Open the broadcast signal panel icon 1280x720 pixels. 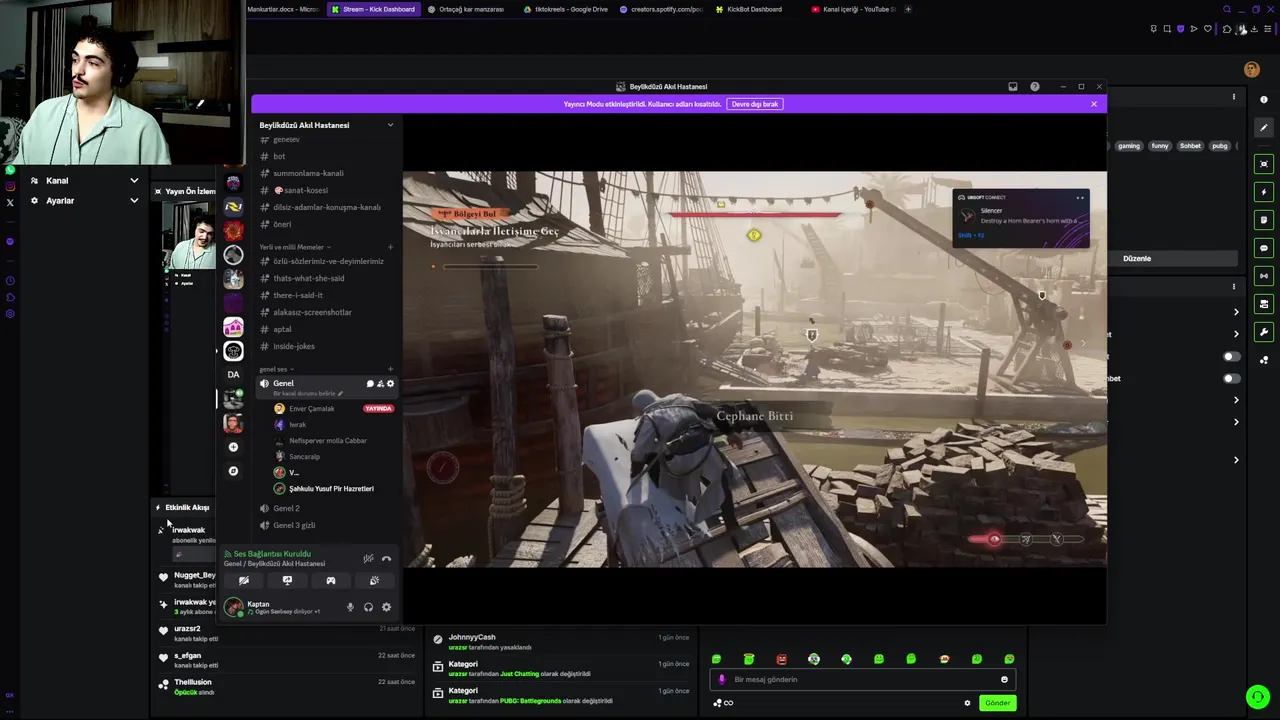click(x=1264, y=276)
